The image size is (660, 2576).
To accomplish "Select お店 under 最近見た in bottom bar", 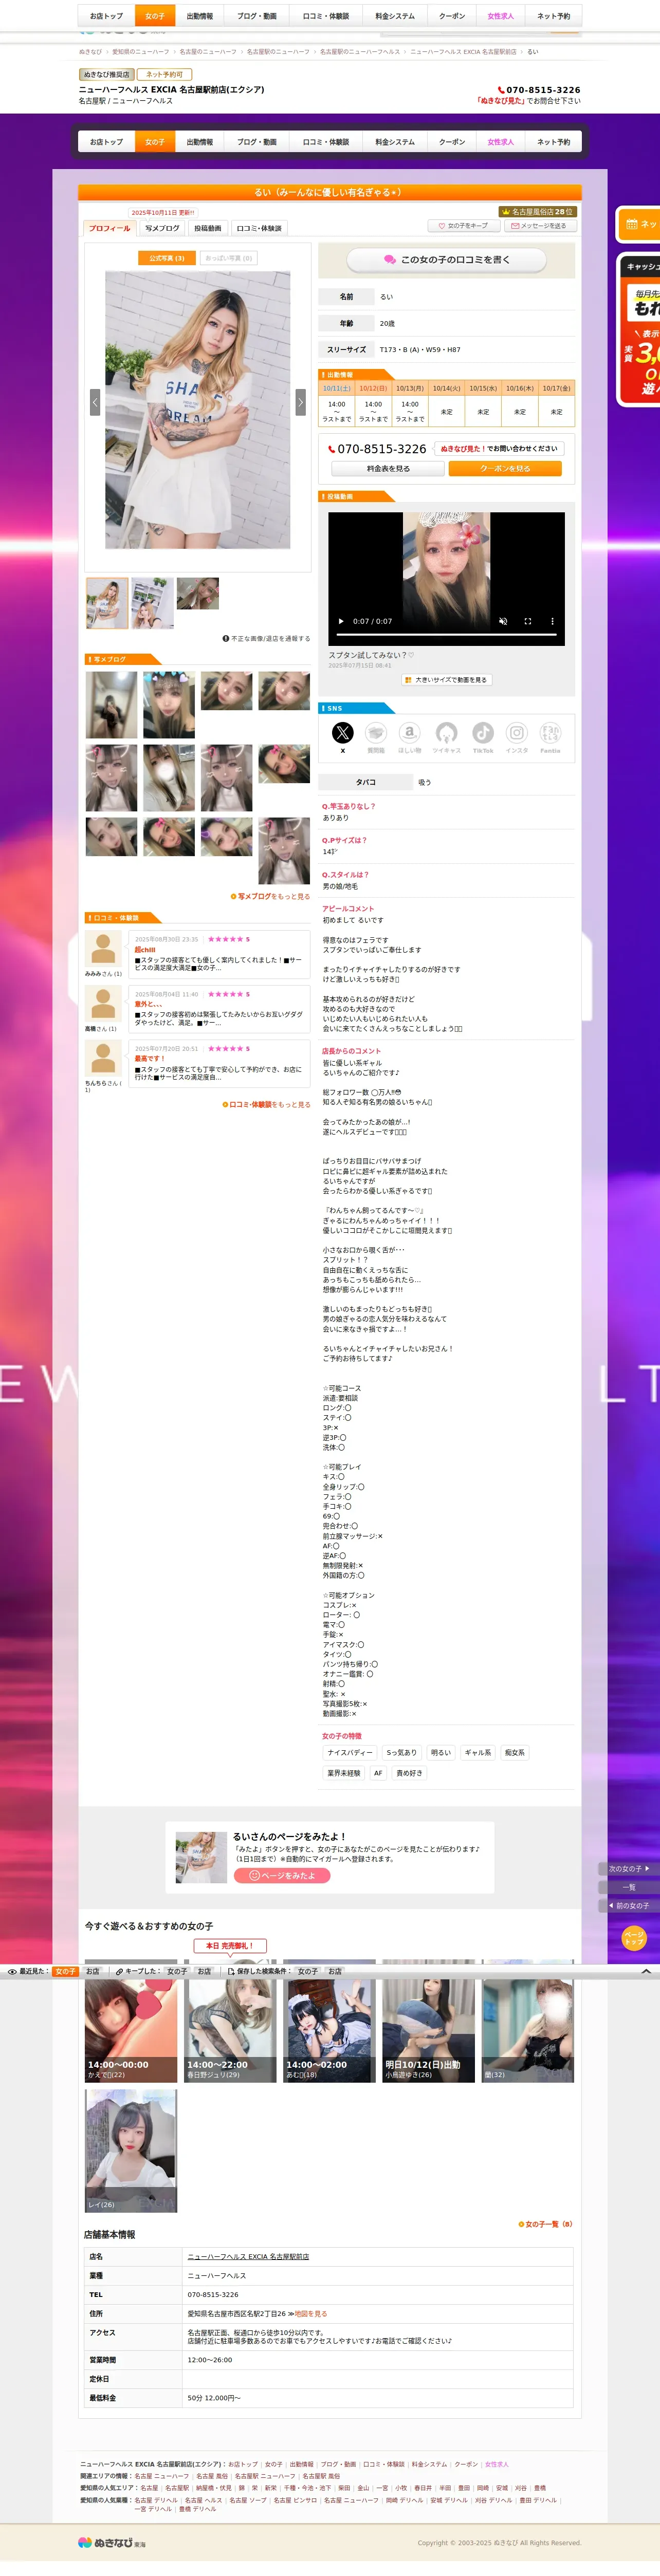I will [92, 1971].
